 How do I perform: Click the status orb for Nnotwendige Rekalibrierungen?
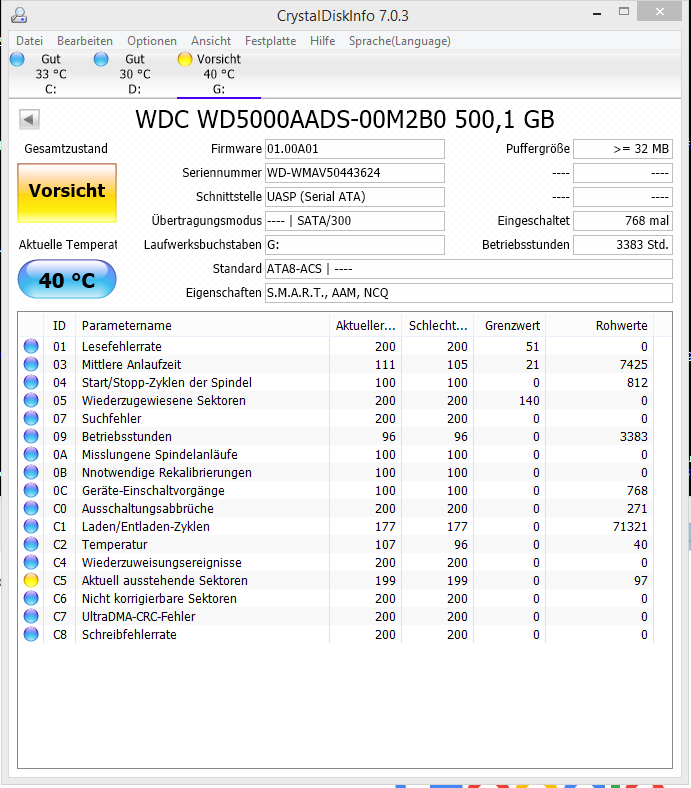click(31, 472)
